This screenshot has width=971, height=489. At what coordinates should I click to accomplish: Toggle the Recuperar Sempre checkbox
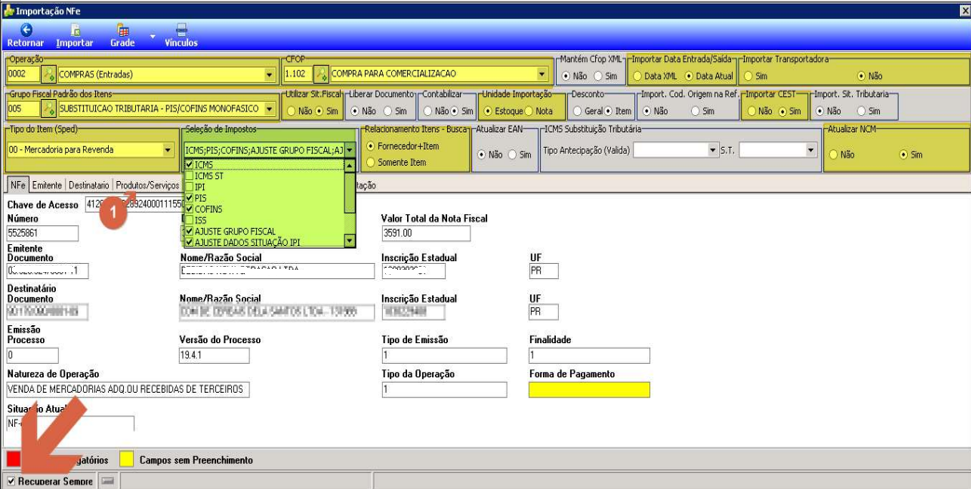click(x=11, y=481)
